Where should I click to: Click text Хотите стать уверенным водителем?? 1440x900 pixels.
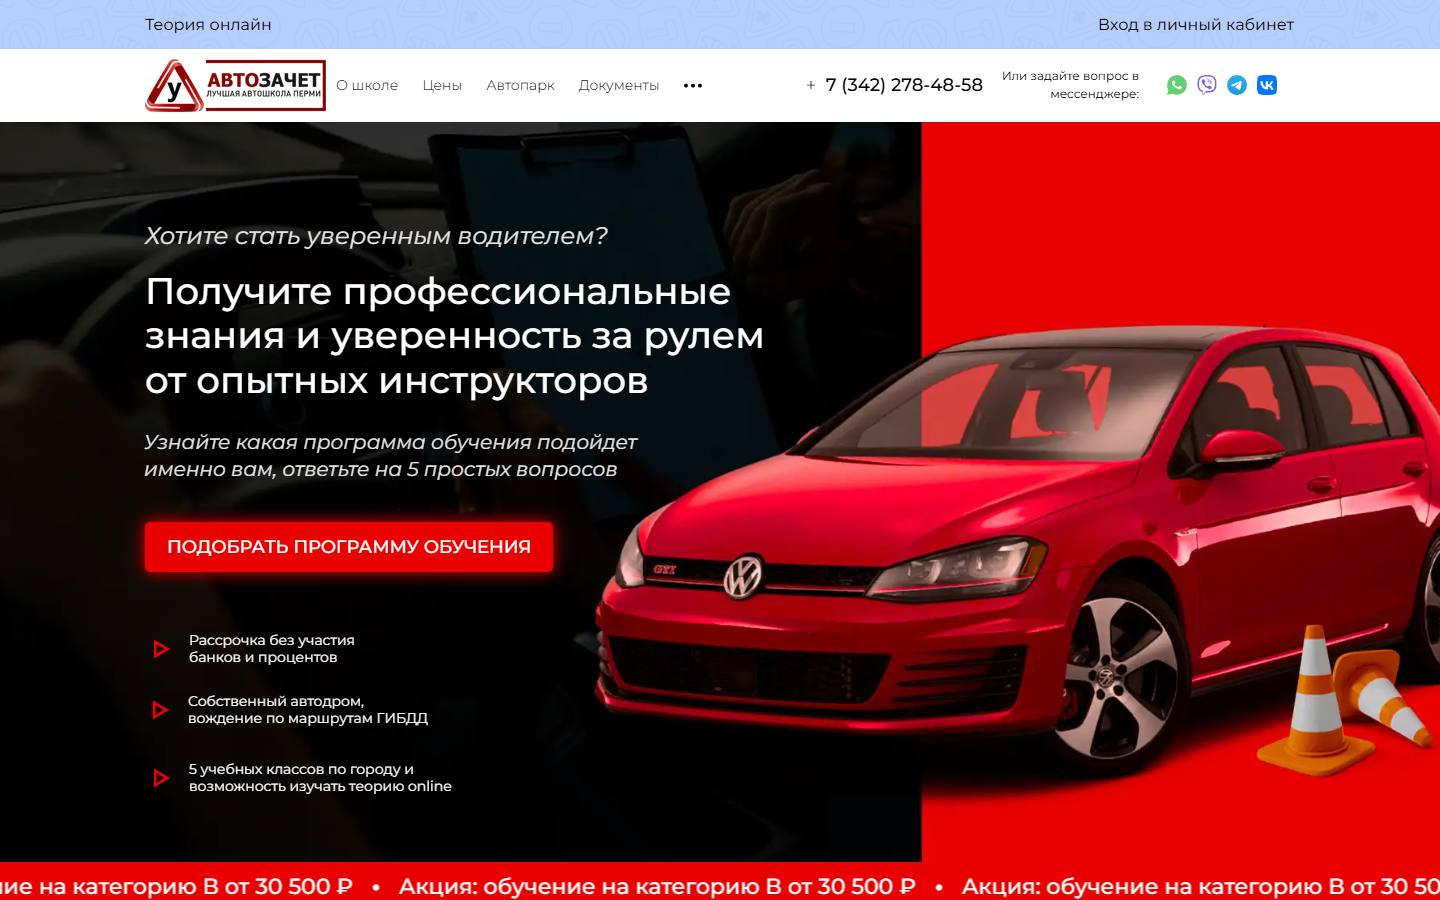(376, 236)
